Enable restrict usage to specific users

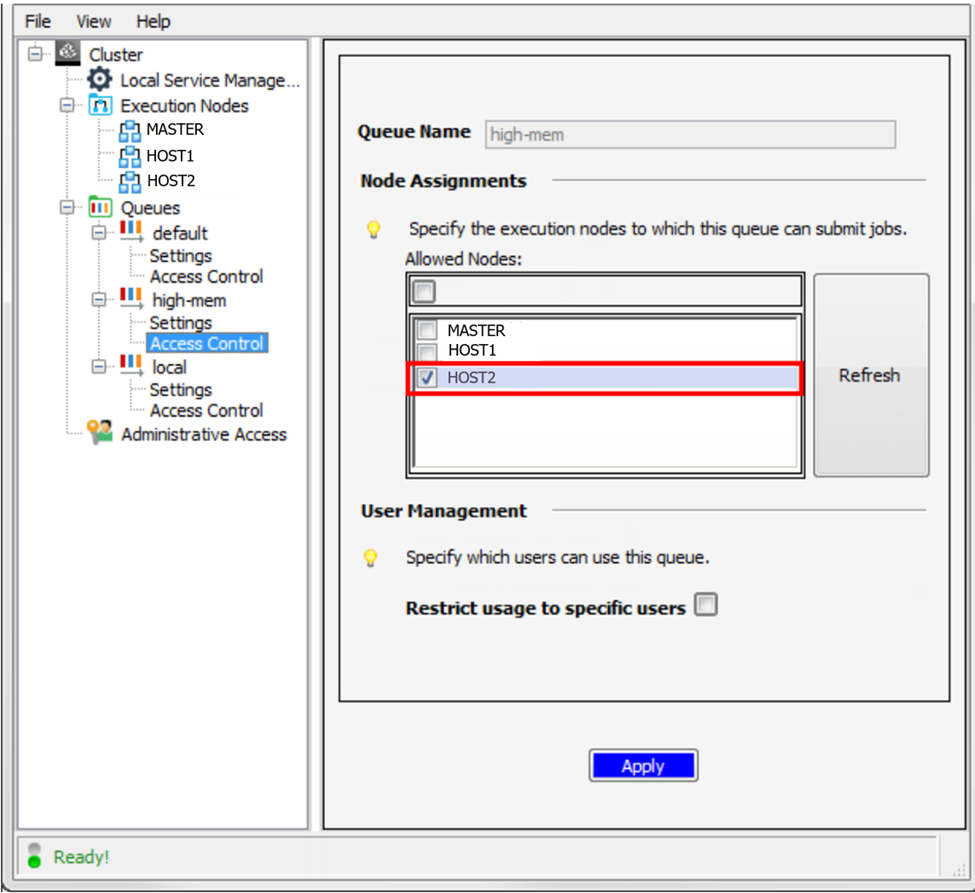click(705, 604)
